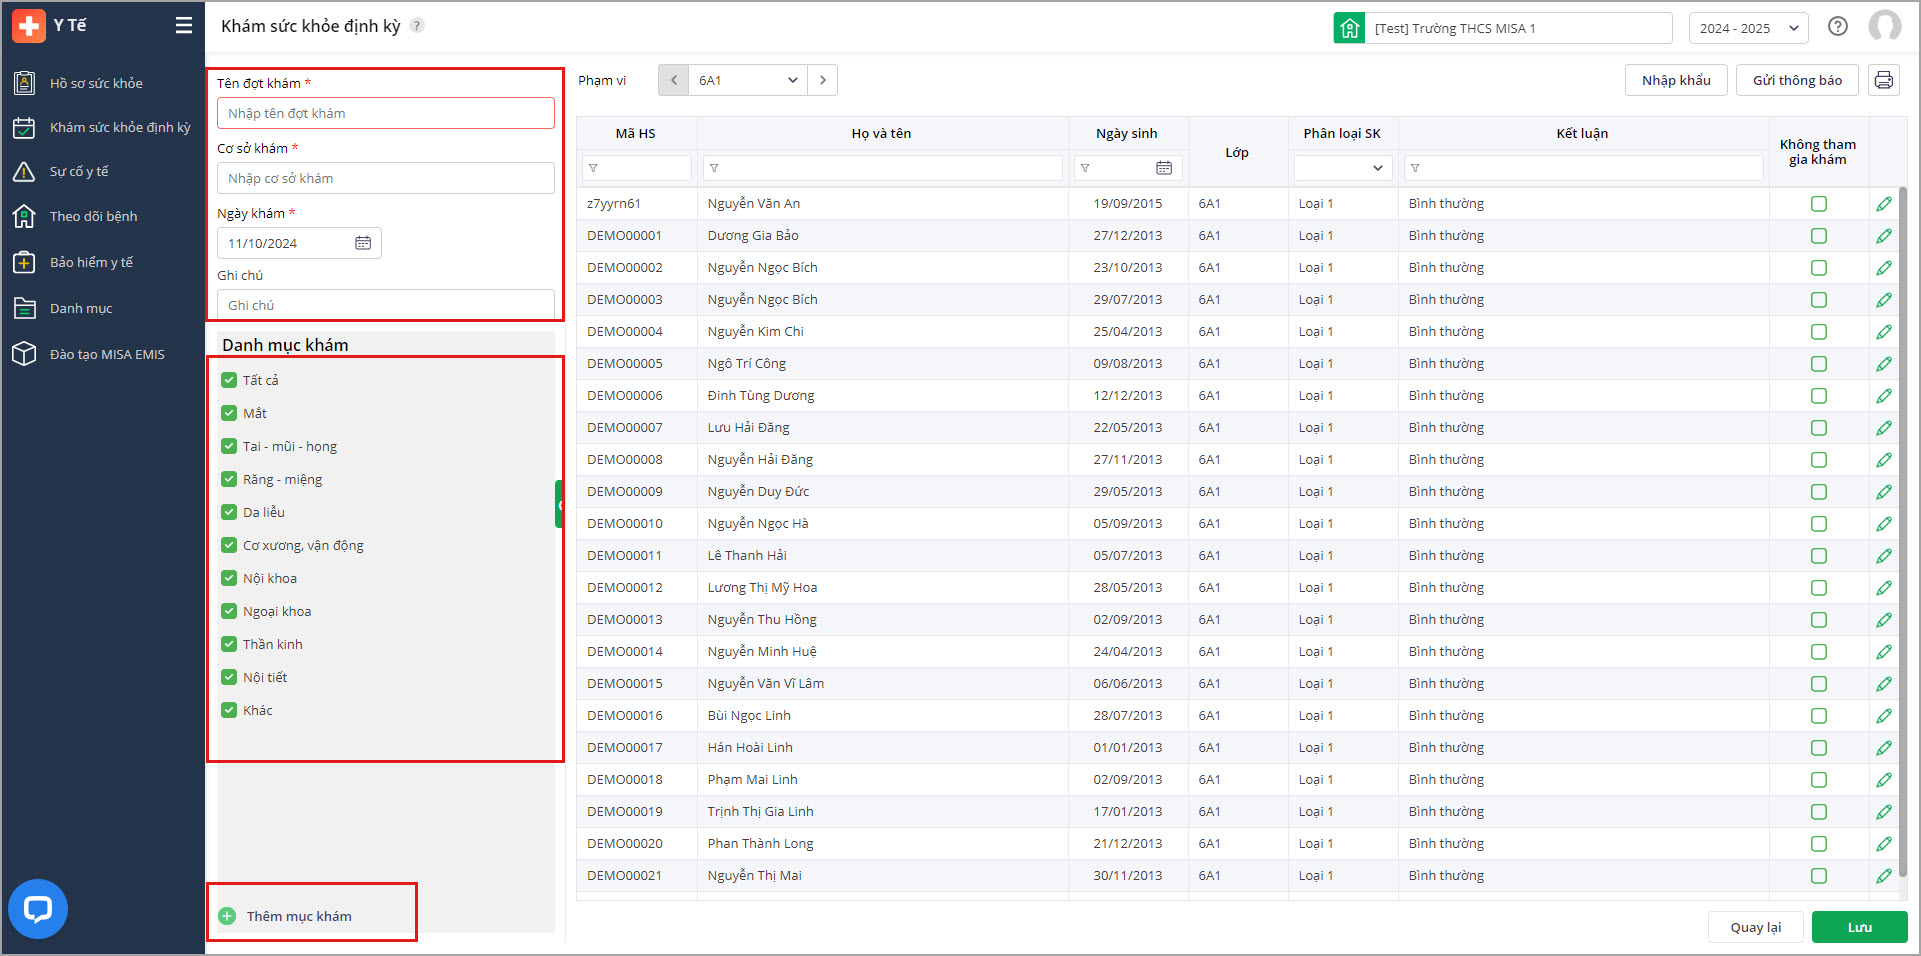Mark Dương Gia Bảo as not participating
The image size is (1921, 956).
point(1819,236)
